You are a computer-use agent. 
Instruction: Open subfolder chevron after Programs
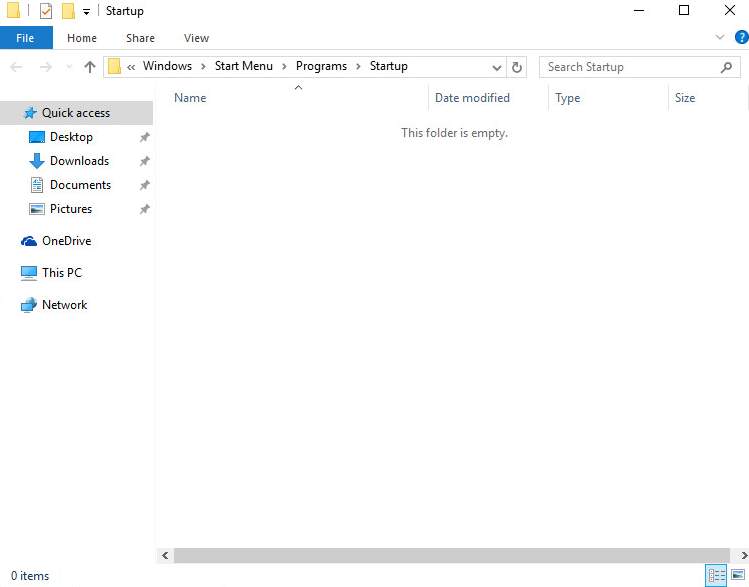click(358, 67)
